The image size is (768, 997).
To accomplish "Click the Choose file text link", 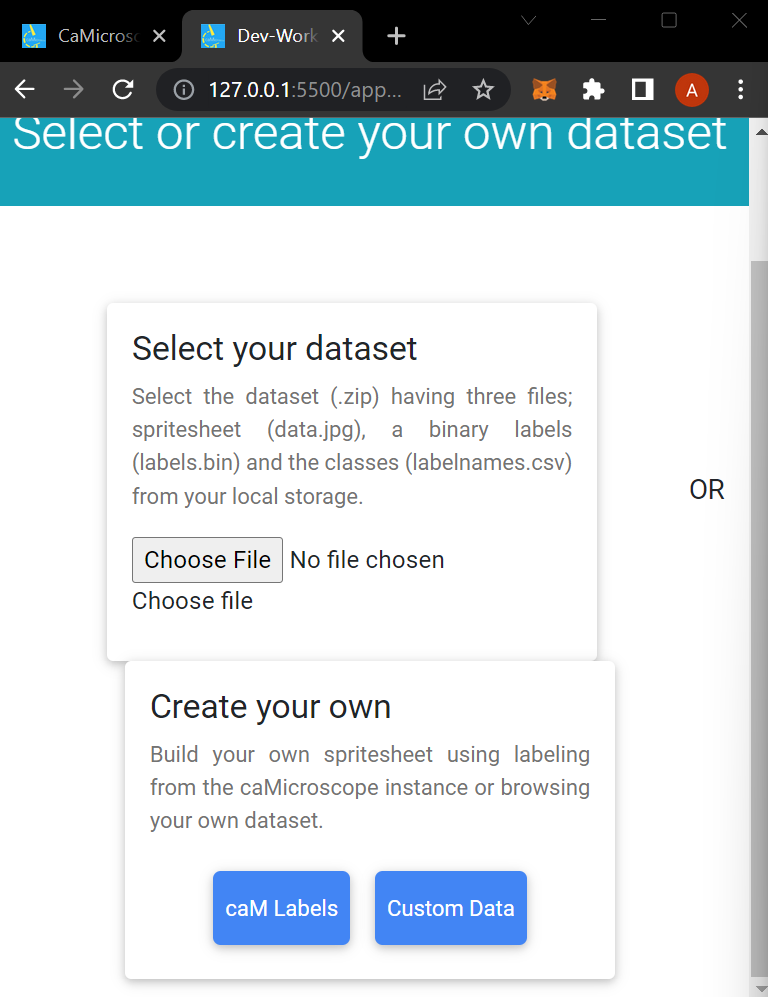I will 192,601.
